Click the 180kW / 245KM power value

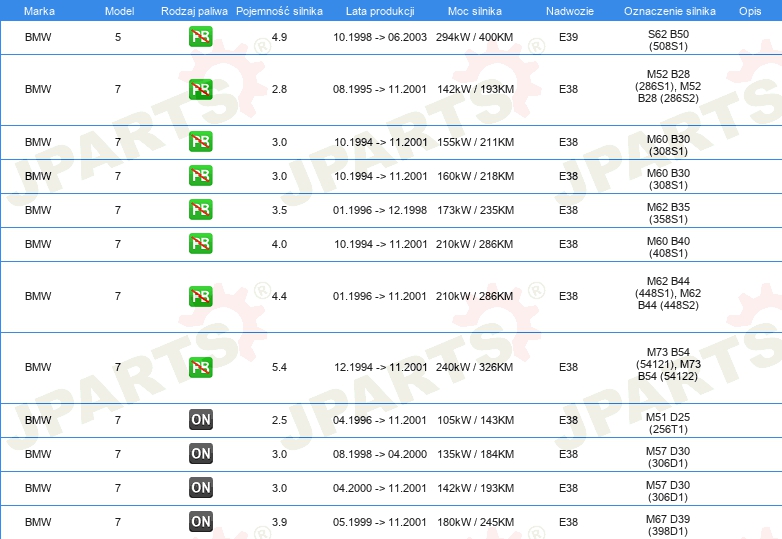point(475,522)
